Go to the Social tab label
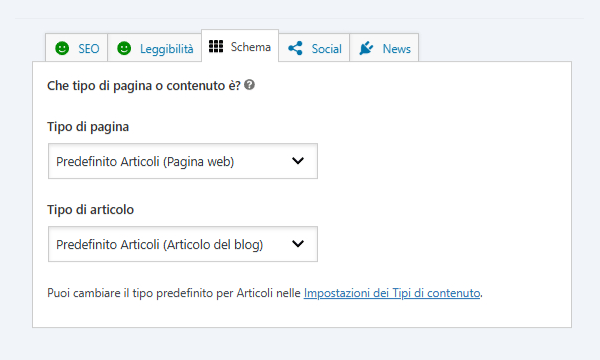The width and height of the screenshot is (600, 360). pyautogui.click(x=326, y=49)
